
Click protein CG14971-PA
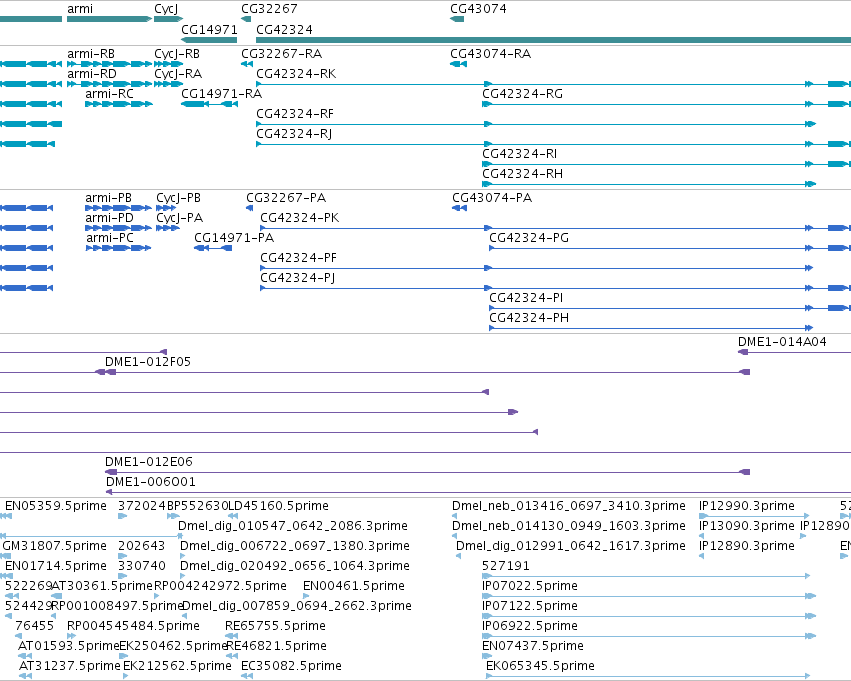(x=234, y=239)
